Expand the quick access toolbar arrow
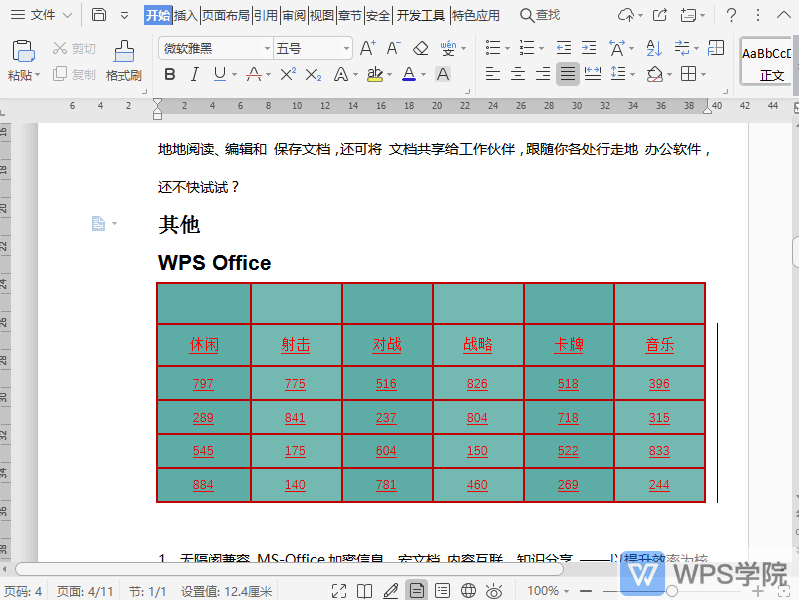This screenshot has width=799, height=600. tap(124, 16)
